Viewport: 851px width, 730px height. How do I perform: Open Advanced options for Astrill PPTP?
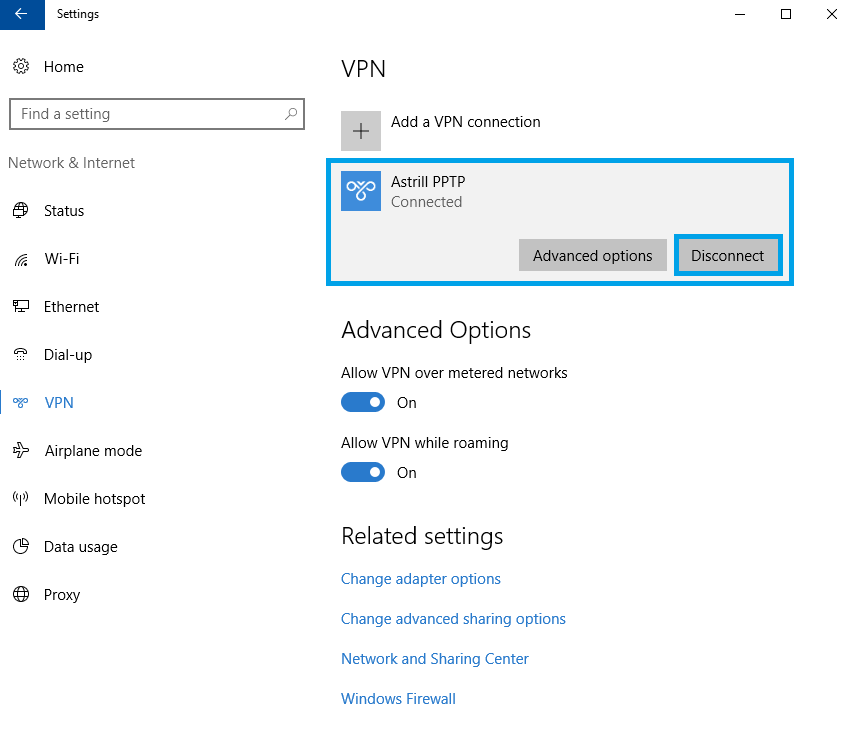click(592, 255)
